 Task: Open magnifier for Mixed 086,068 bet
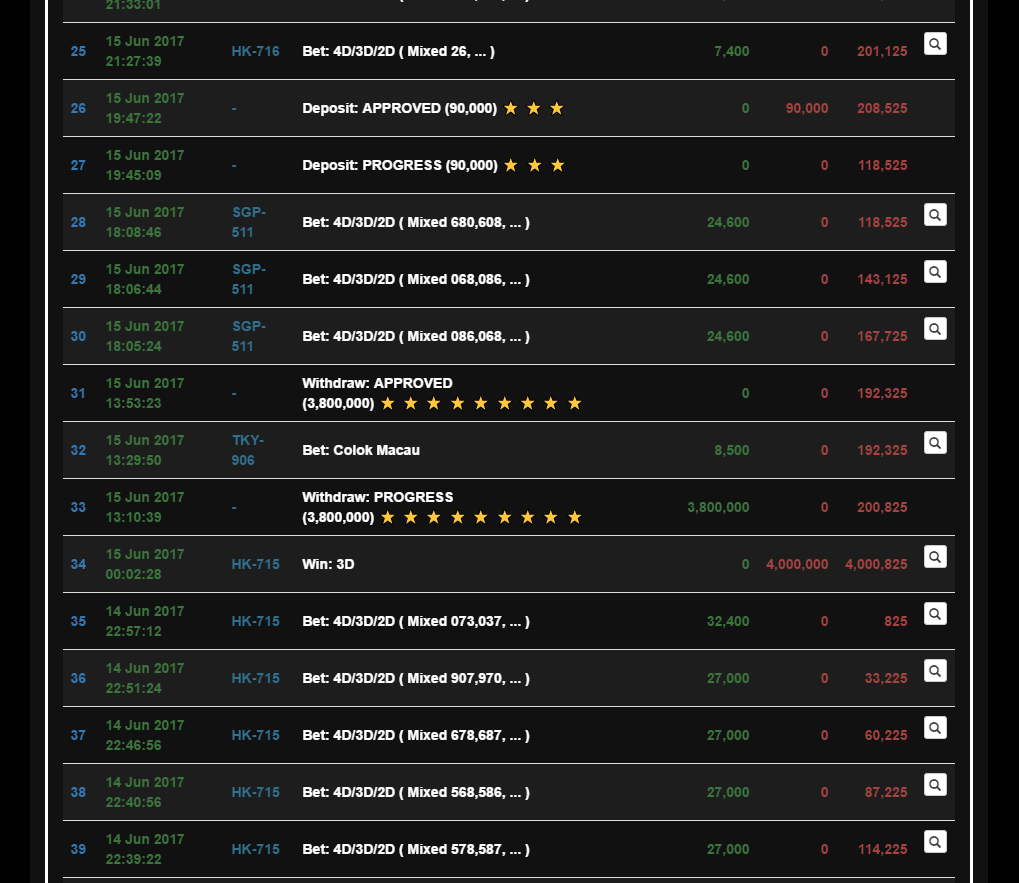(x=935, y=328)
